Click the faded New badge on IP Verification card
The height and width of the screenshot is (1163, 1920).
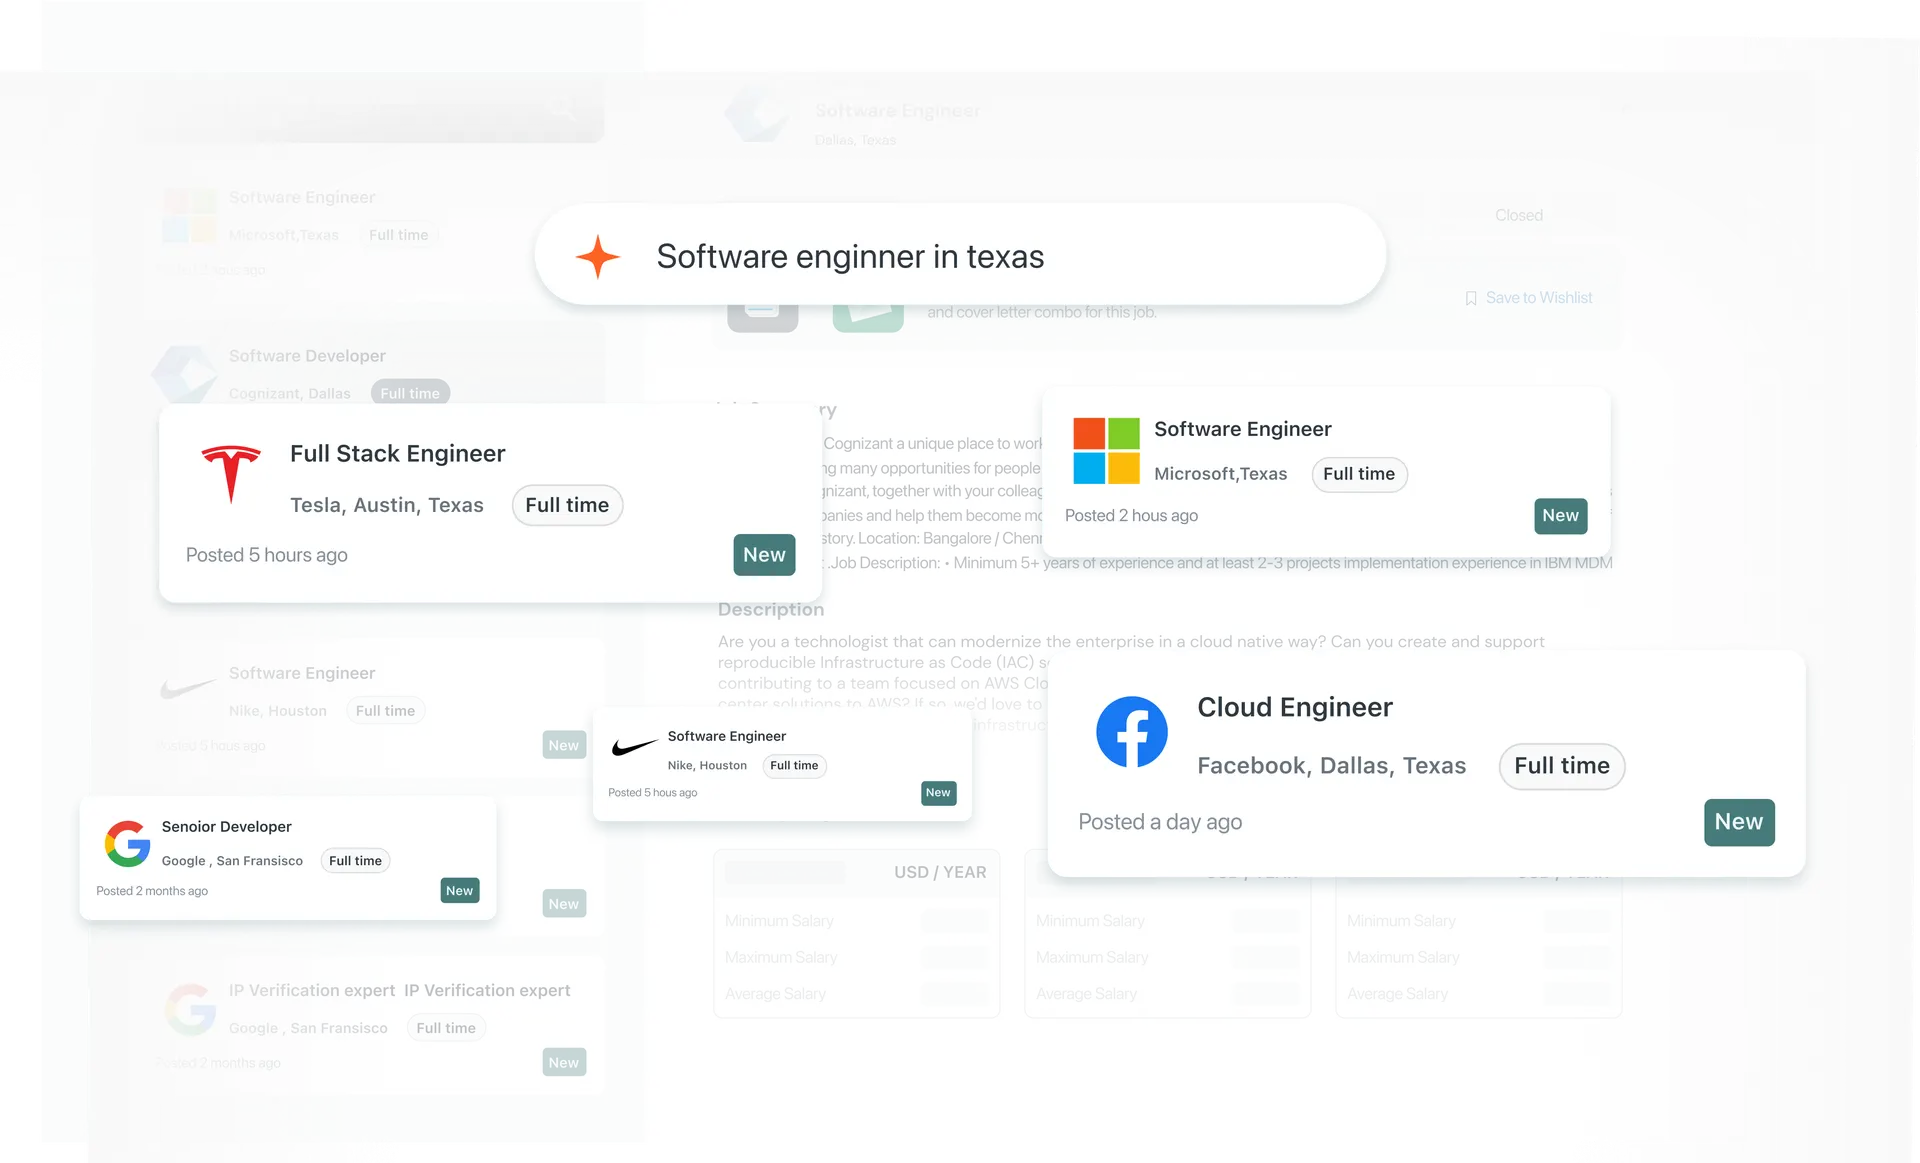564,1062
